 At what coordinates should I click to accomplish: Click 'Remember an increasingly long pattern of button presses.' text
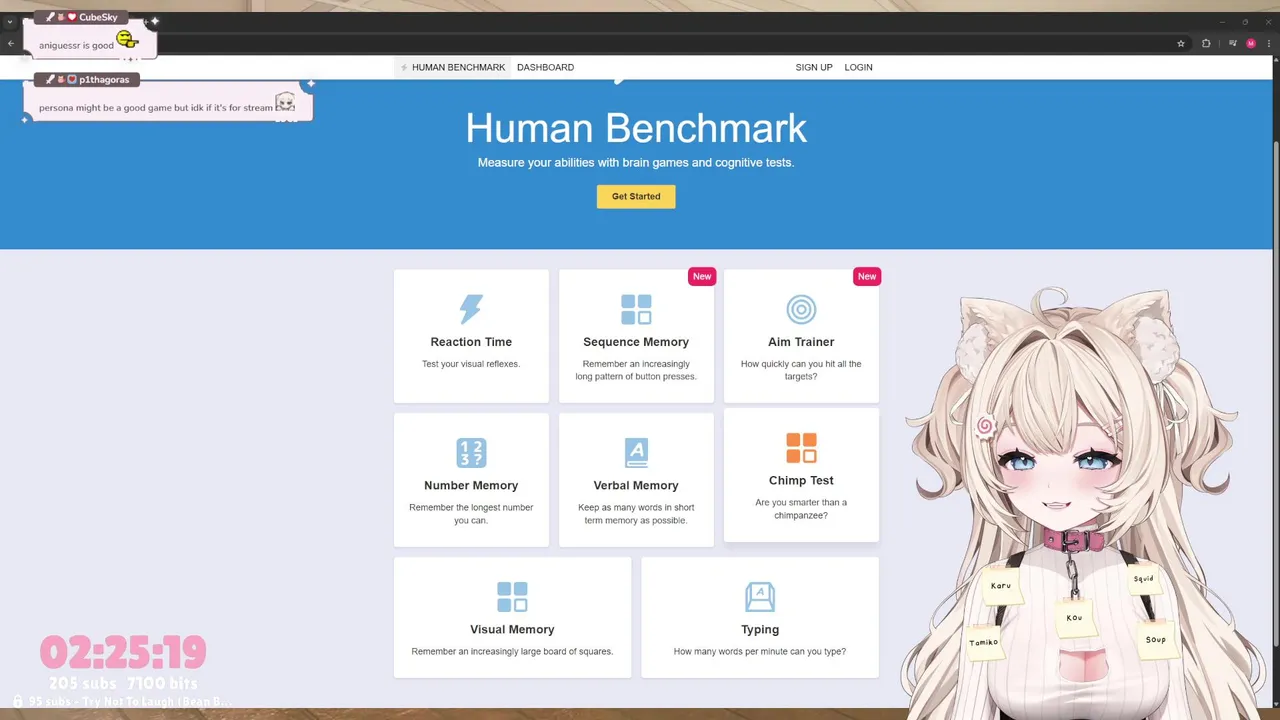[636, 370]
